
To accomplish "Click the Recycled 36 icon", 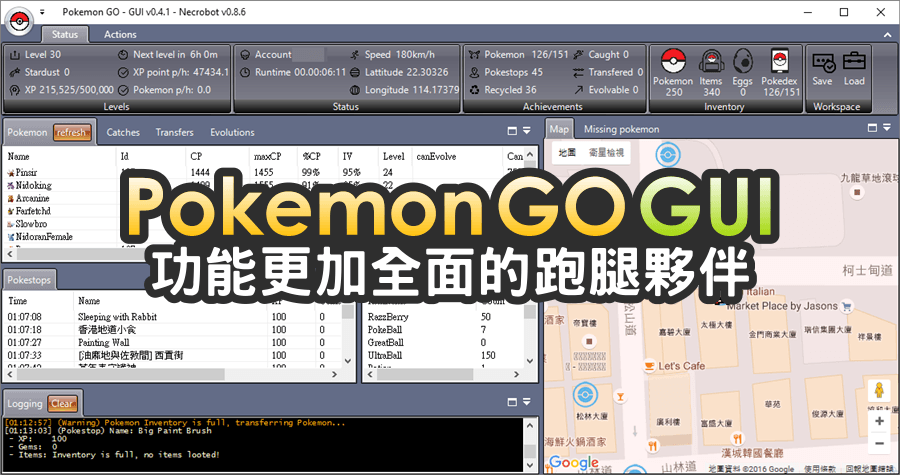I will tap(475, 90).
